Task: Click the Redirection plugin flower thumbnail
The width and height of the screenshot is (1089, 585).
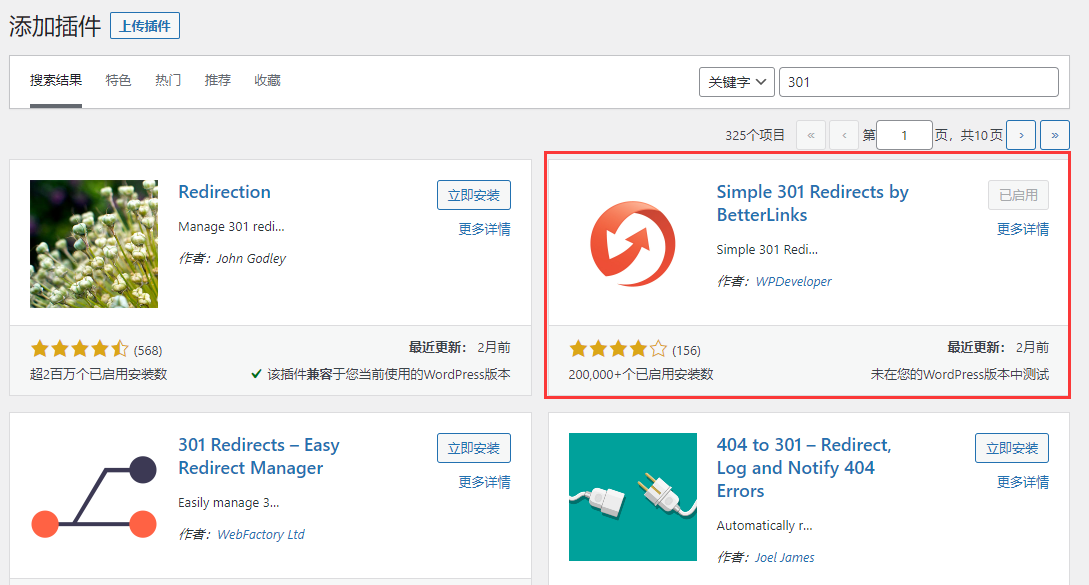Action: (x=94, y=244)
